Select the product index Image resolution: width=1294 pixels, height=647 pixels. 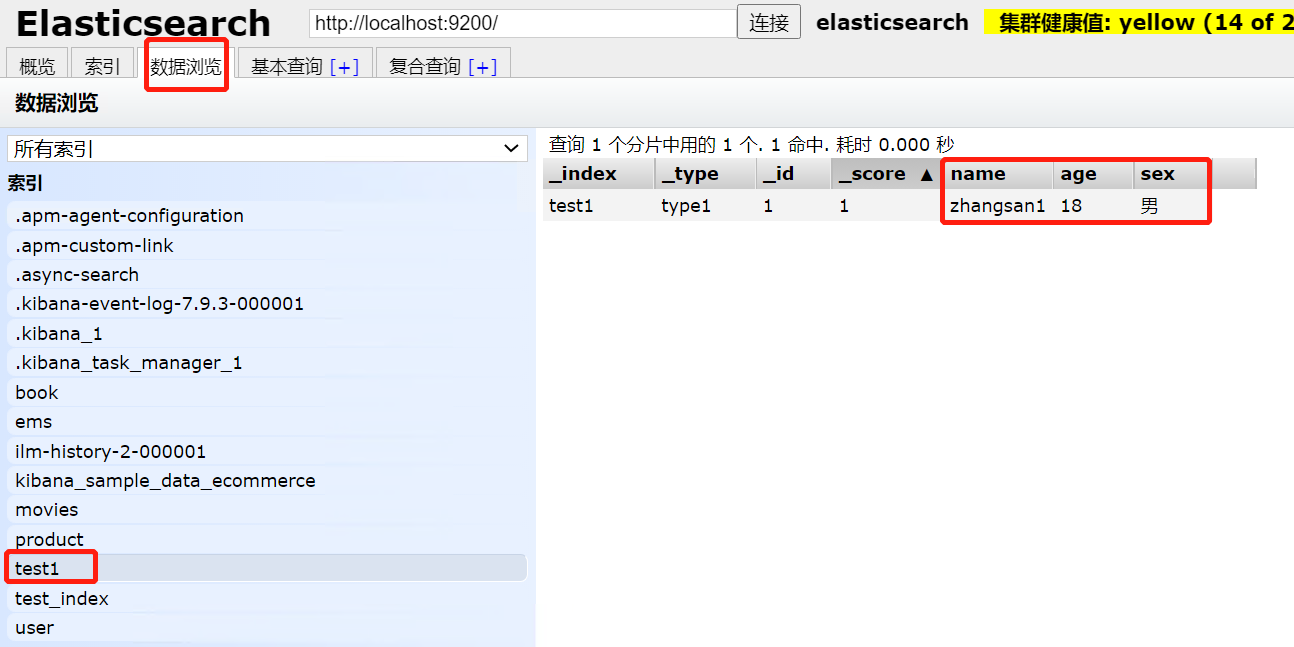pyautogui.click(x=267, y=540)
